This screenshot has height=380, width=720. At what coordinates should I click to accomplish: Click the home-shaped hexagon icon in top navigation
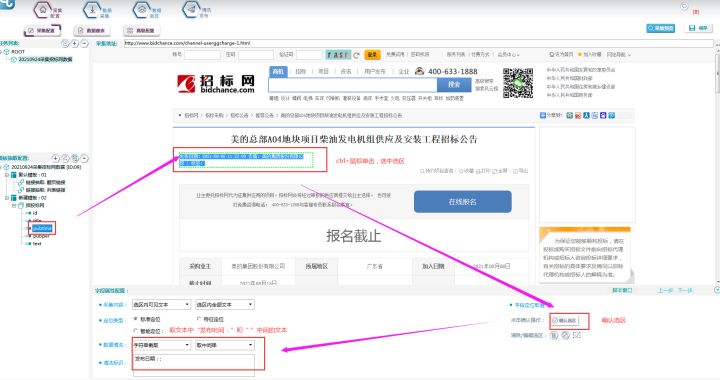click(x=43, y=10)
